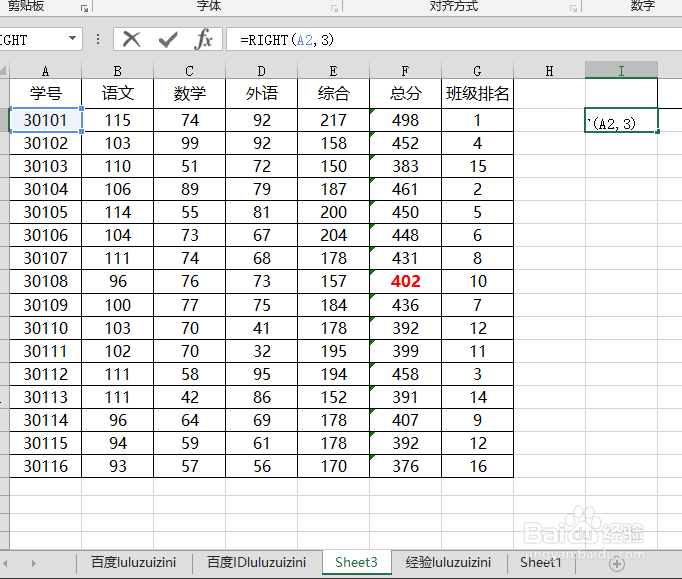The height and width of the screenshot is (579, 682).
Task: Click the Select All corner triangle
Action: (x=3, y=71)
